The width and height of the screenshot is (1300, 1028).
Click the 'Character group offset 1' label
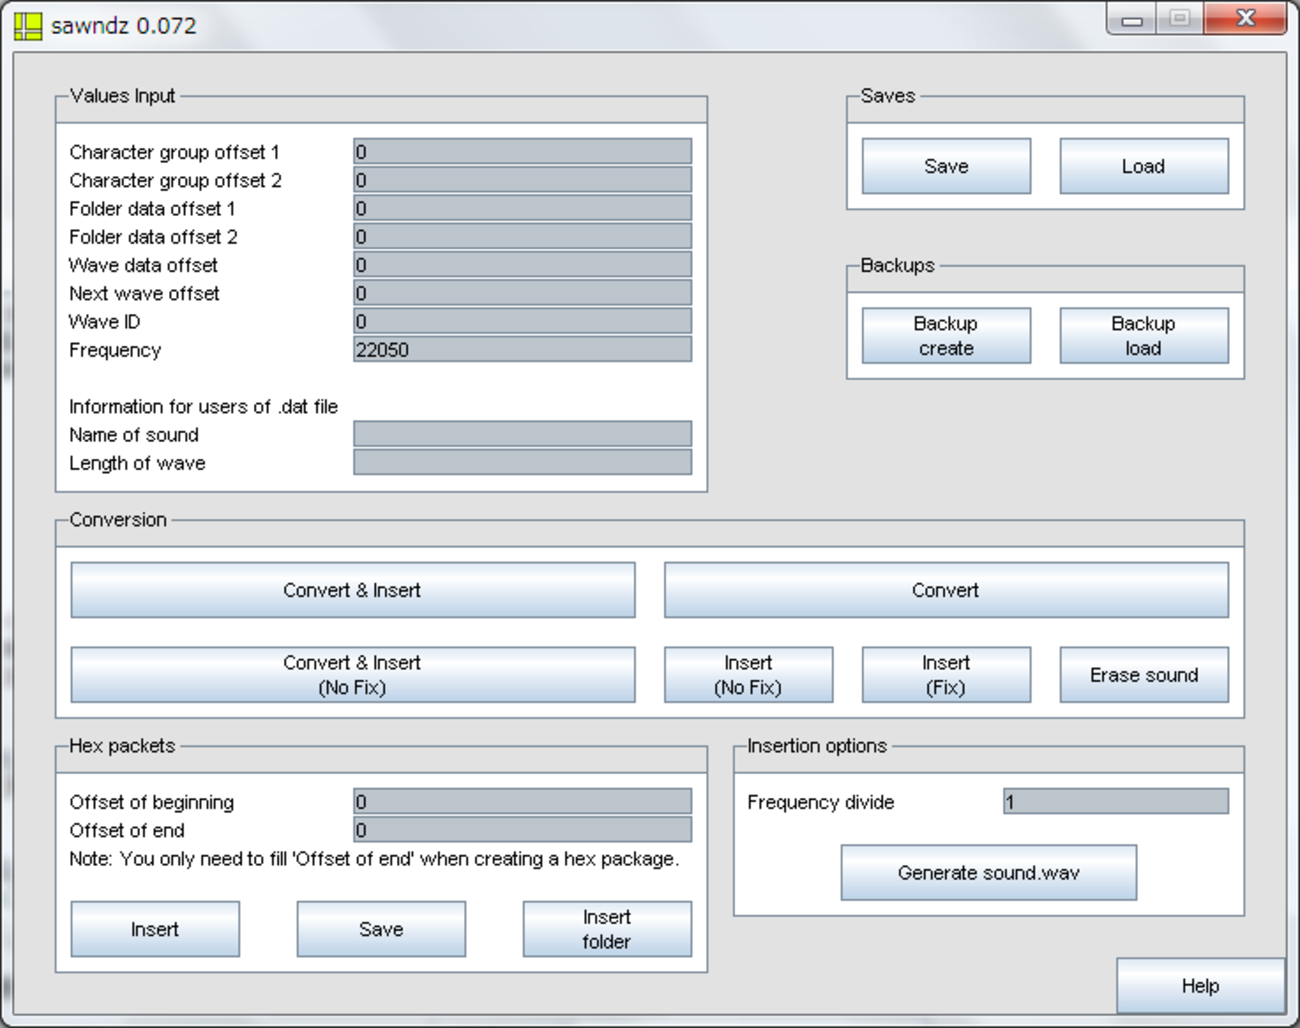tap(174, 152)
